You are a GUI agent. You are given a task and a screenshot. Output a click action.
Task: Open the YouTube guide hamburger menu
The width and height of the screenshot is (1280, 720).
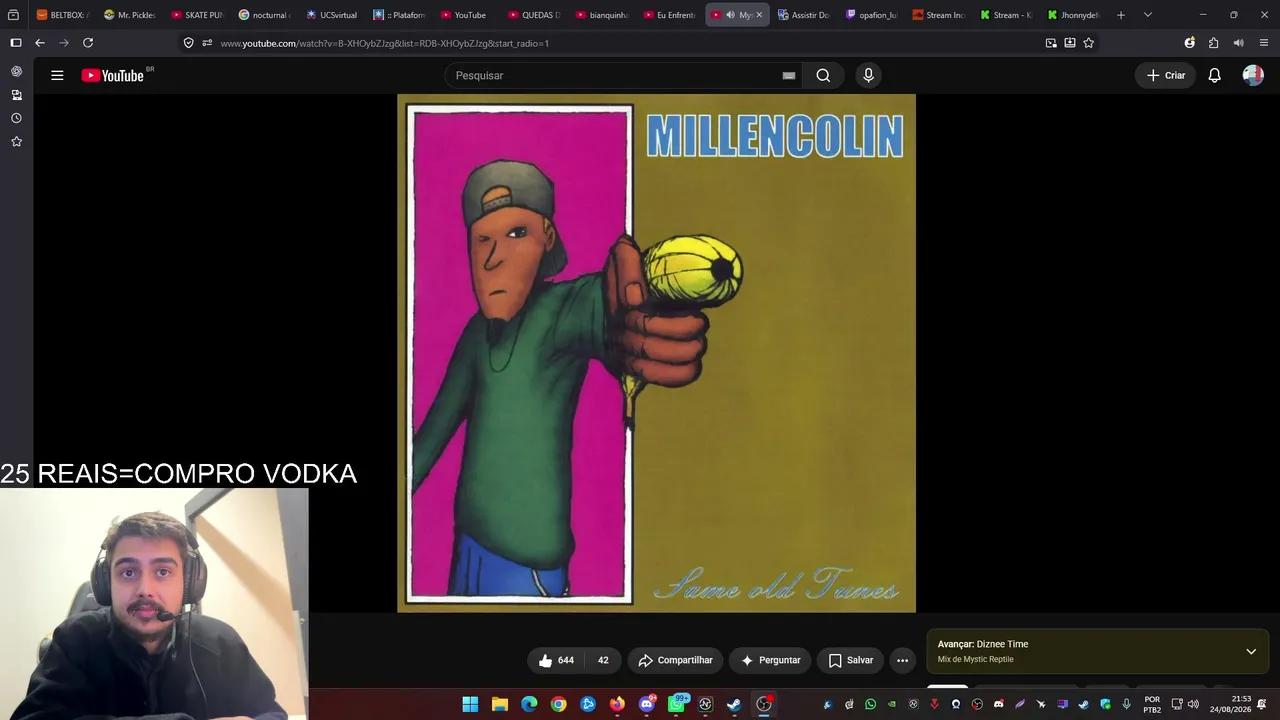click(57, 75)
